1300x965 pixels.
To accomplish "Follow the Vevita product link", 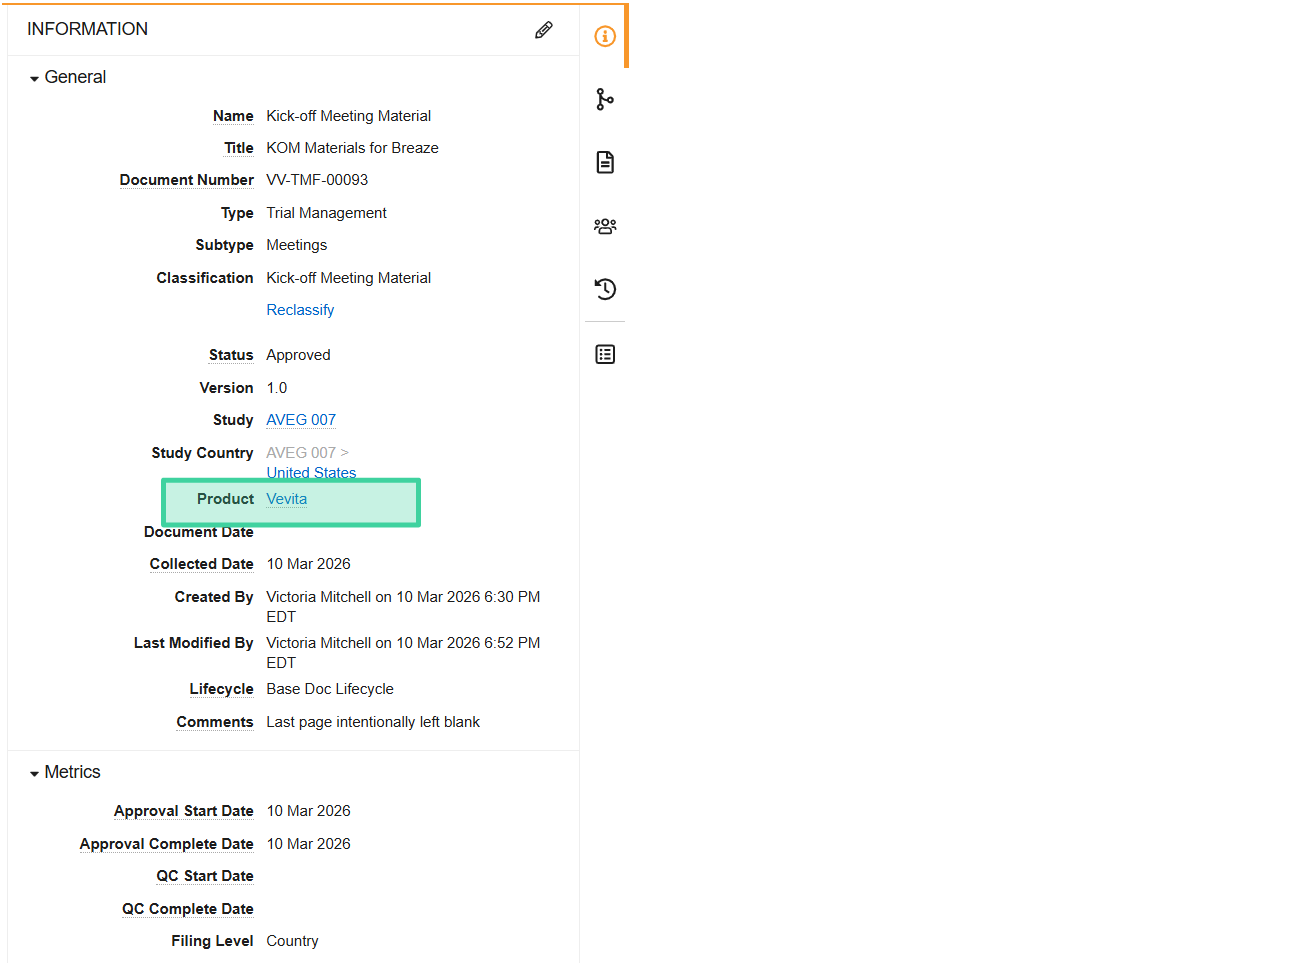I will pyautogui.click(x=286, y=498).
